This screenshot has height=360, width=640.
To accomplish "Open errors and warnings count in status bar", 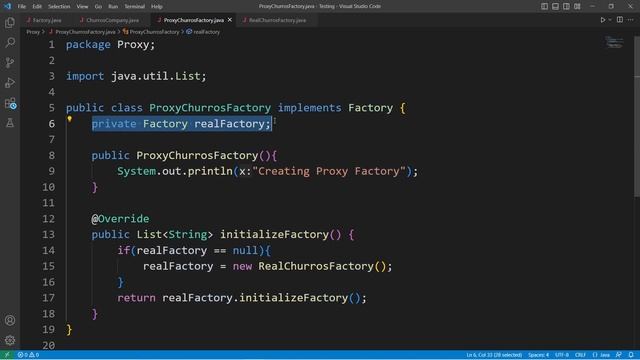I will pyautogui.click(x=28, y=355).
